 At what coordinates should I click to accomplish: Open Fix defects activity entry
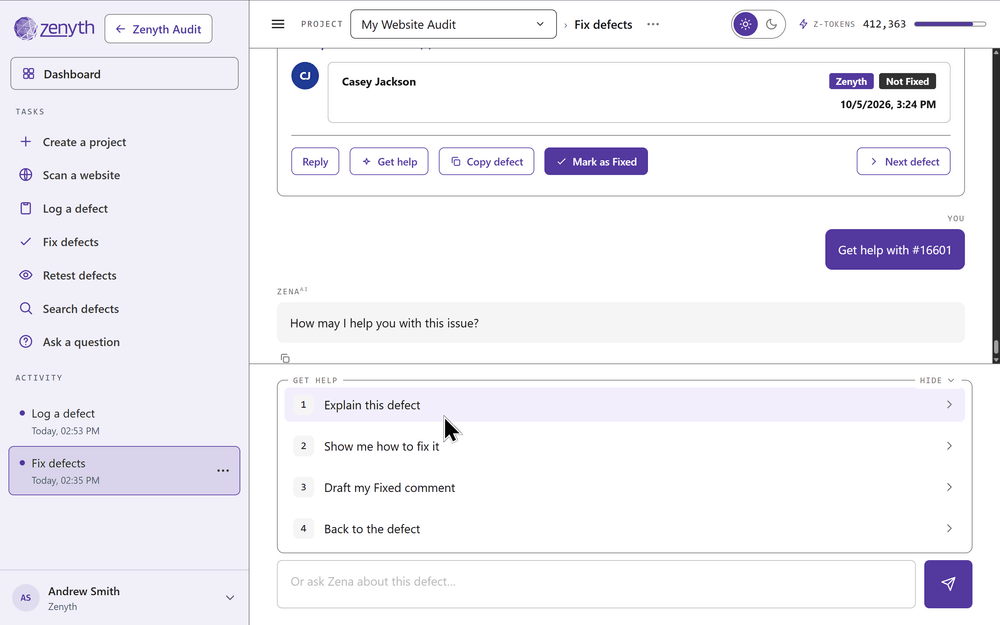[124, 471]
